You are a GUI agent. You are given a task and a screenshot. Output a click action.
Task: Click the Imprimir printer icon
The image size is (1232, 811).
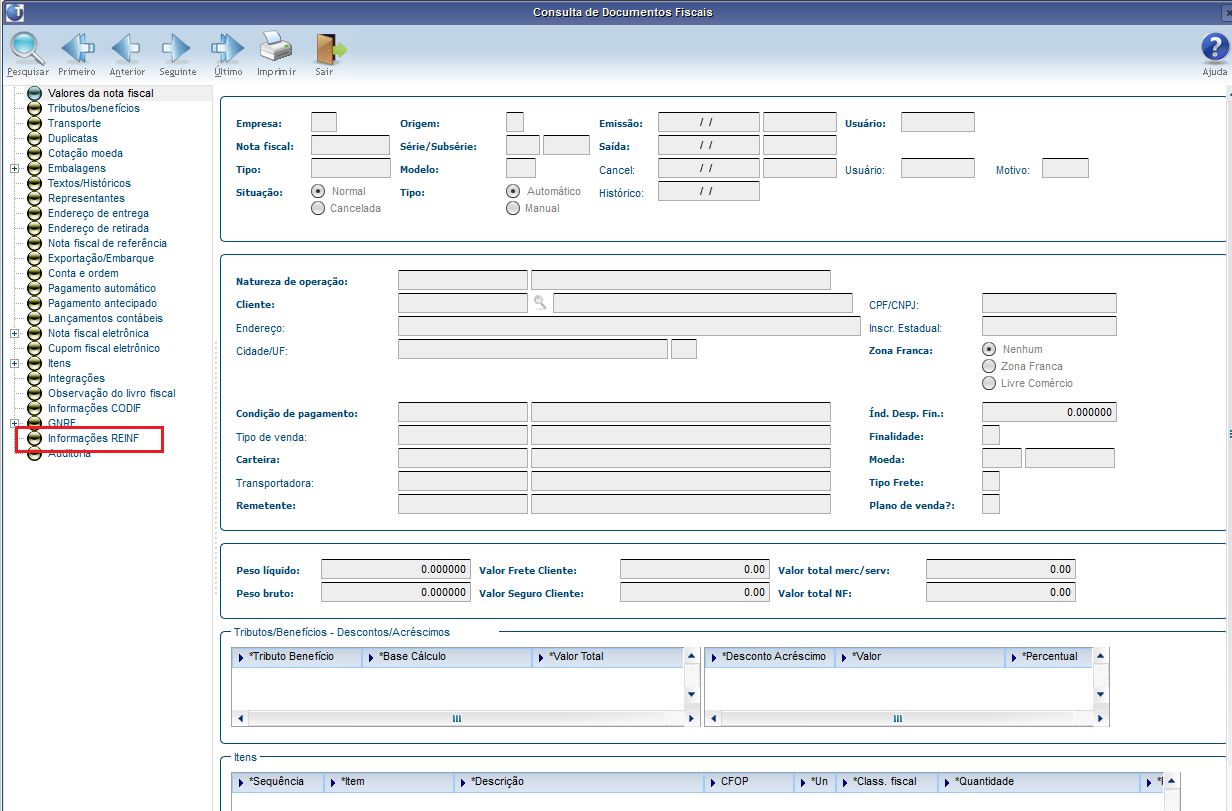coord(276,48)
